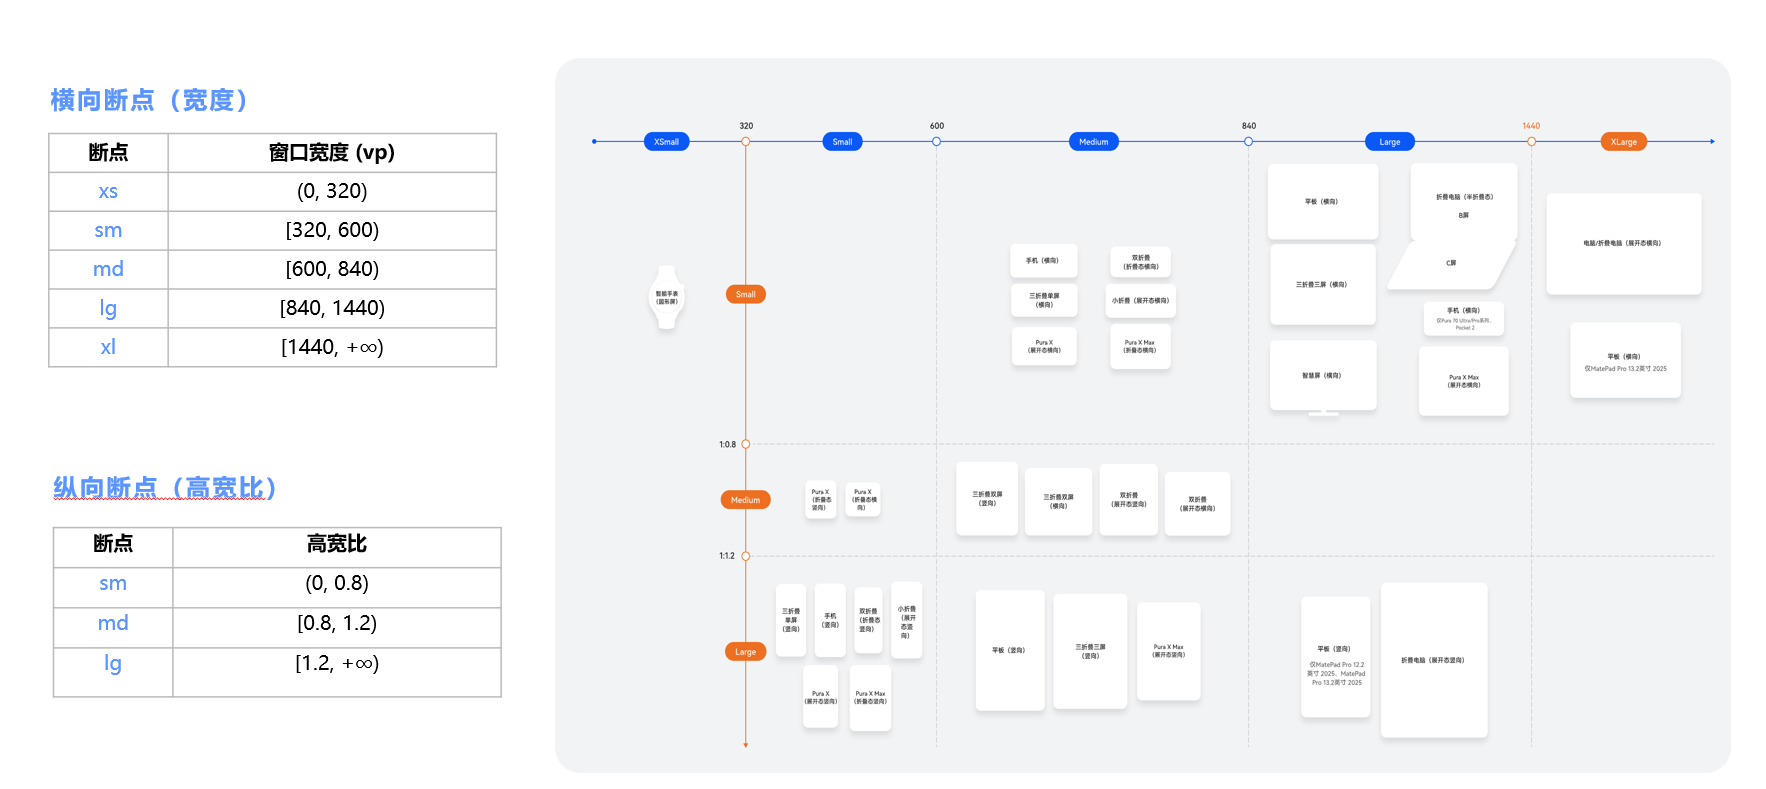The height and width of the screenshot is (789, 1766).
Task: Select the 平板（横向）card under Large
Action: click(x=1323, y=202)
